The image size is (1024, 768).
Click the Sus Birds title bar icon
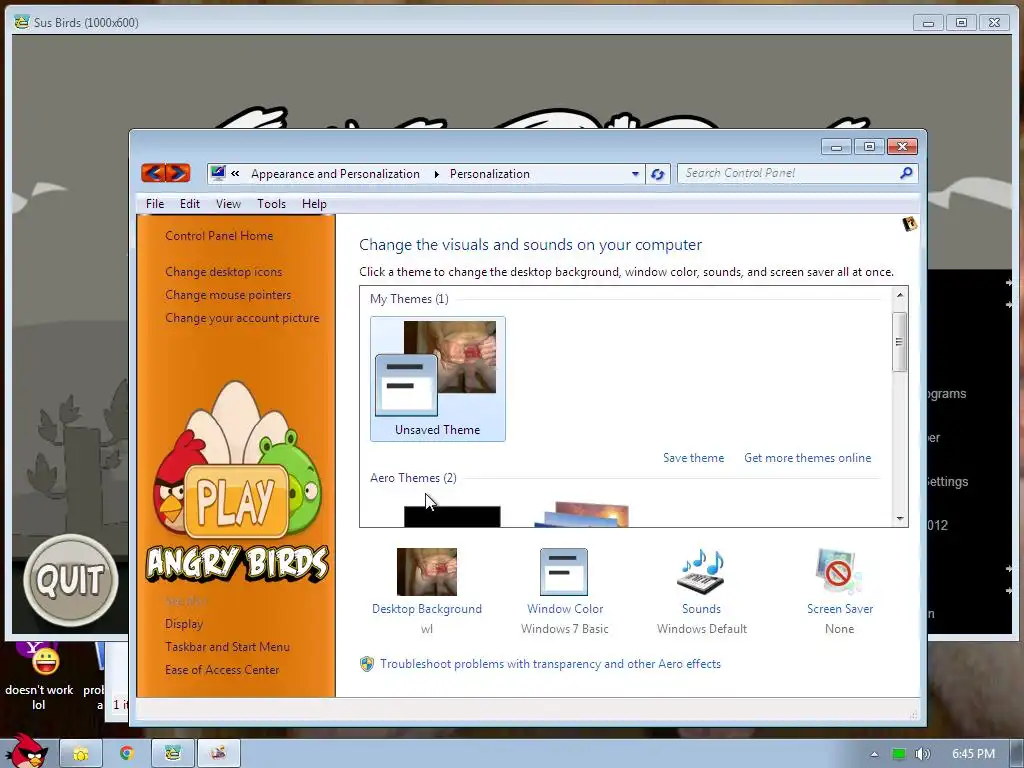pos(22,22)
